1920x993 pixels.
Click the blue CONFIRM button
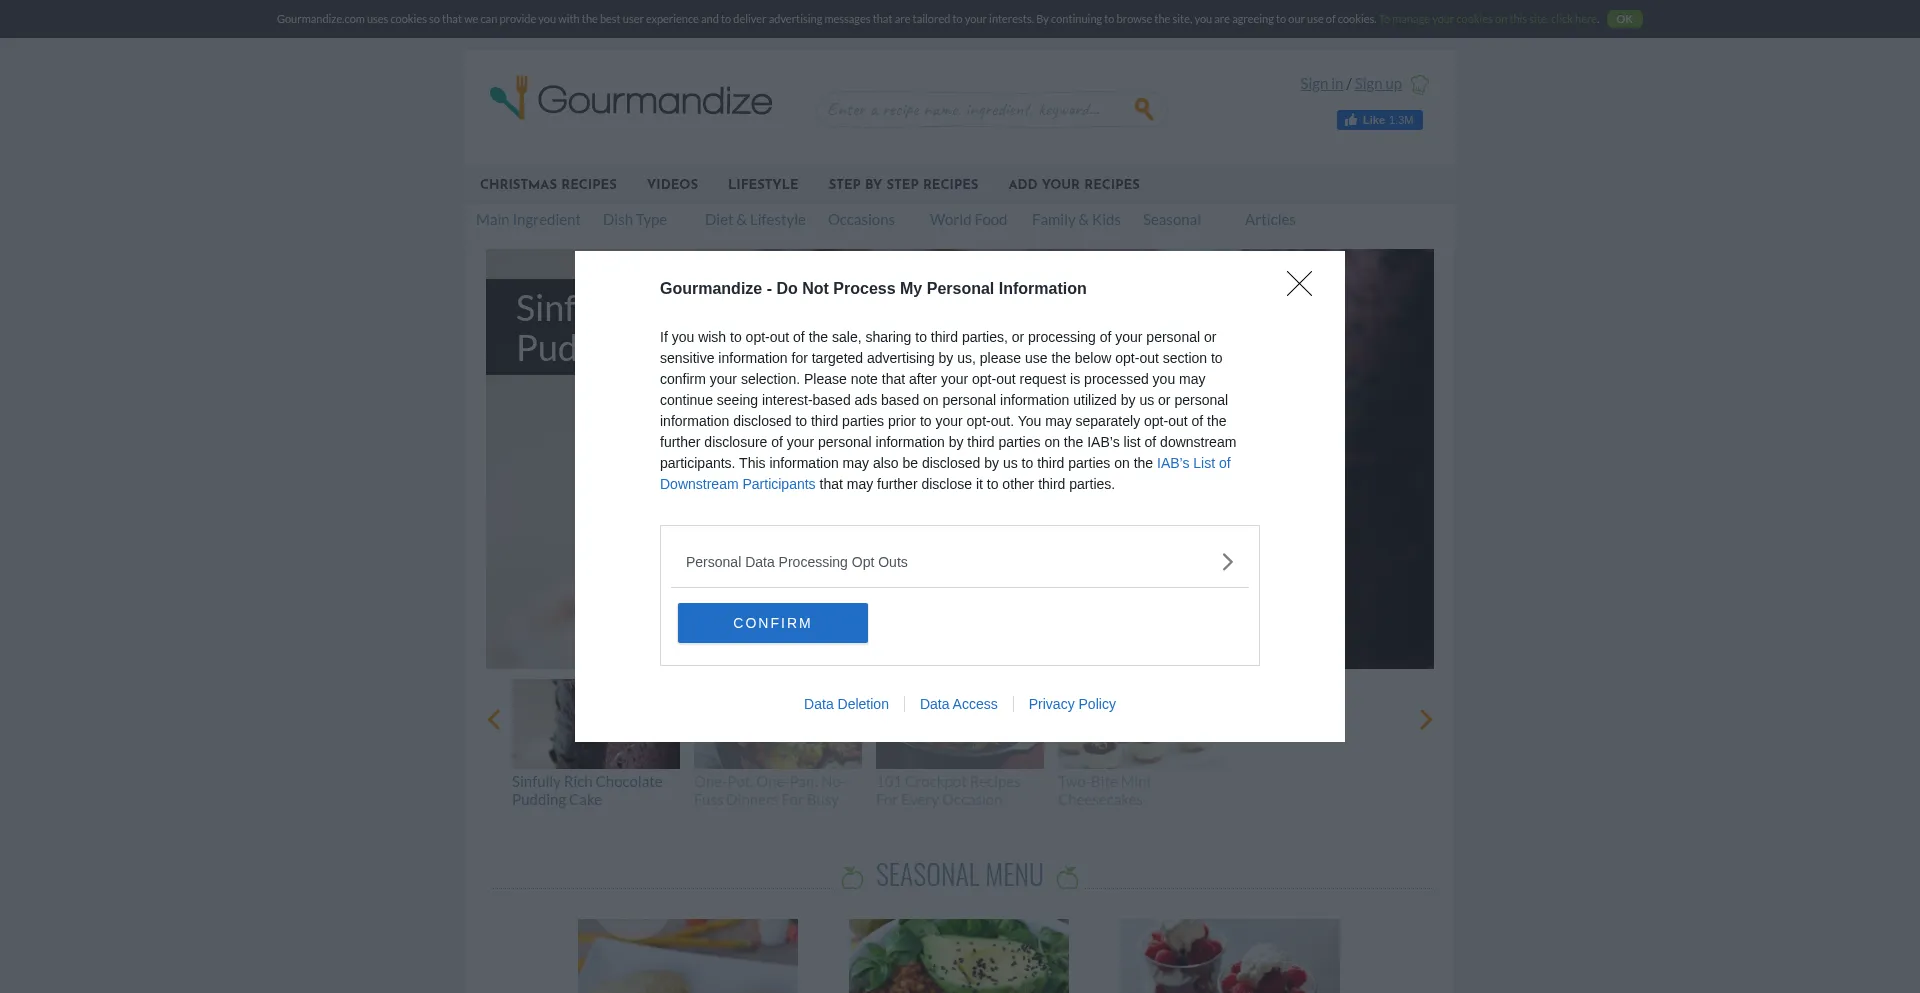coord(773,623)
